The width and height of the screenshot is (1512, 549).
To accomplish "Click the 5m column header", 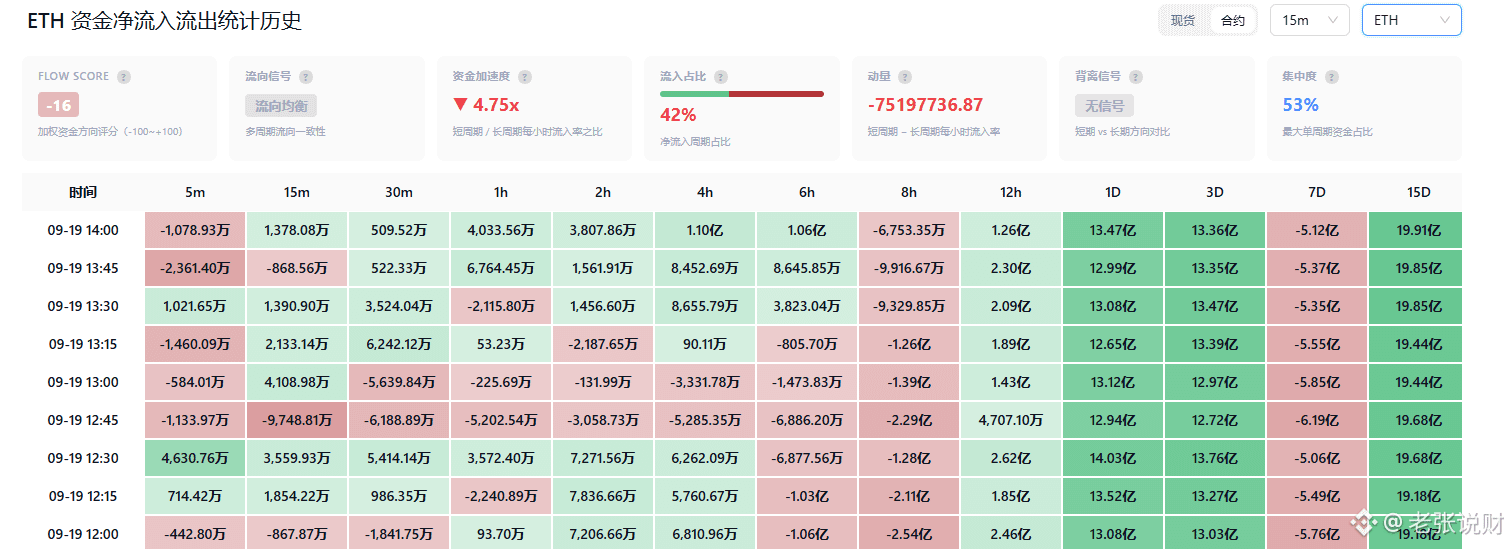I will [195, 192].
